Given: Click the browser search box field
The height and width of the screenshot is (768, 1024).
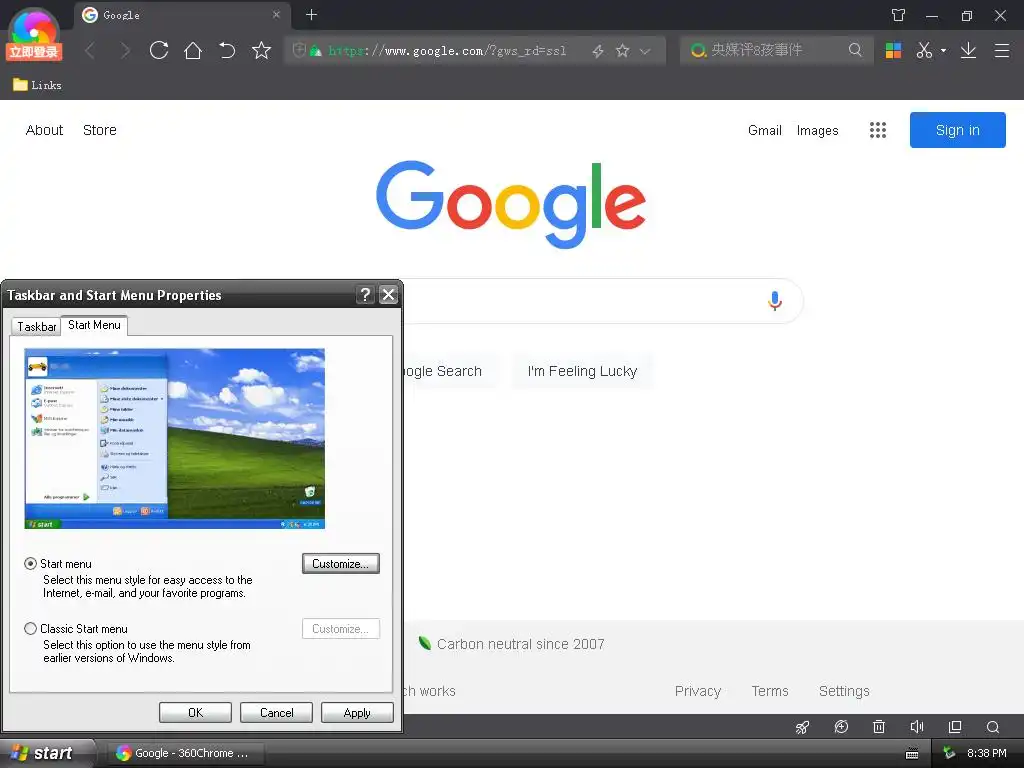Looking at the screenshot, I should click(x=777, y=50).
